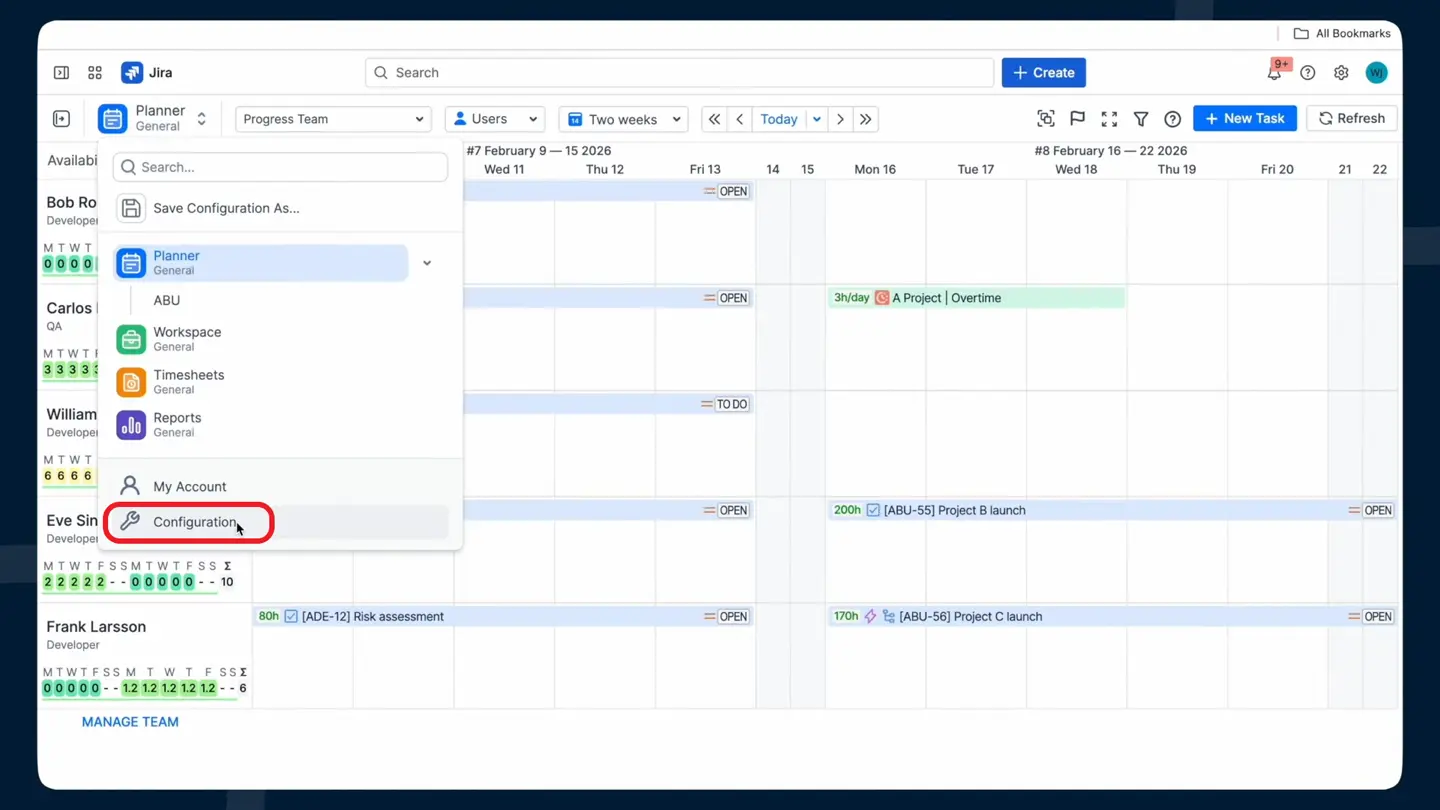Select the Reports module icon

[131, 425]
